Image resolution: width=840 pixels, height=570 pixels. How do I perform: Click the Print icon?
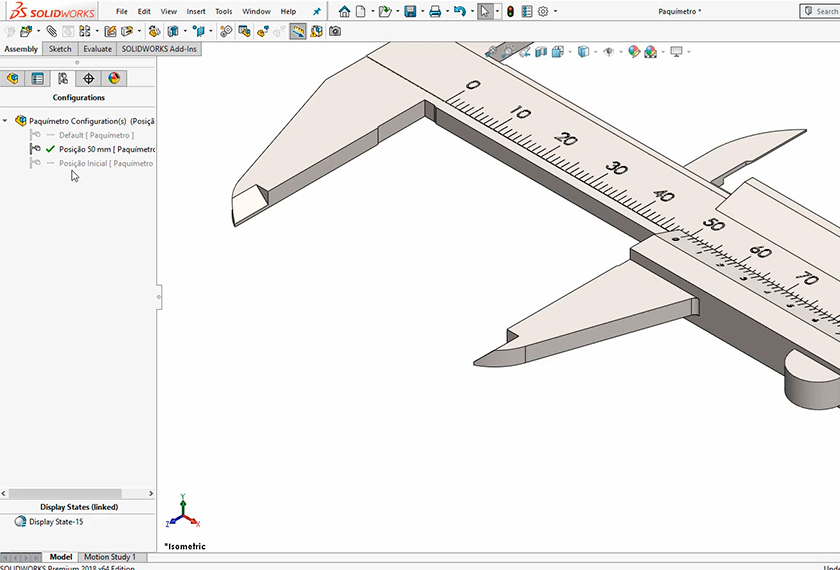coord(435,11)
